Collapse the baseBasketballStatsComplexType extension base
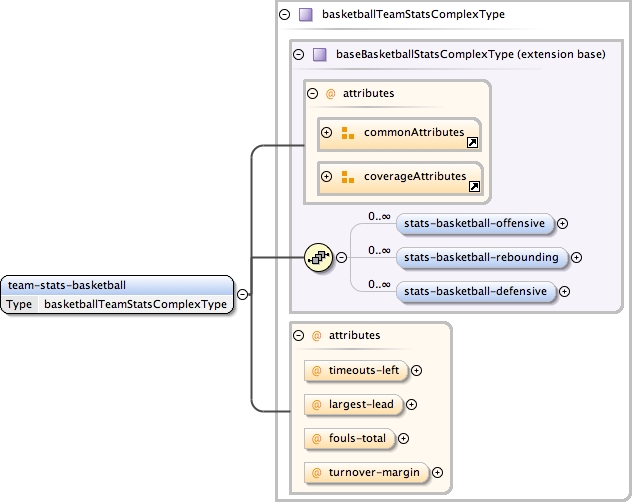The height and width of the screenshot is (502, 632). pyautogui.click(x=298, y=54)
